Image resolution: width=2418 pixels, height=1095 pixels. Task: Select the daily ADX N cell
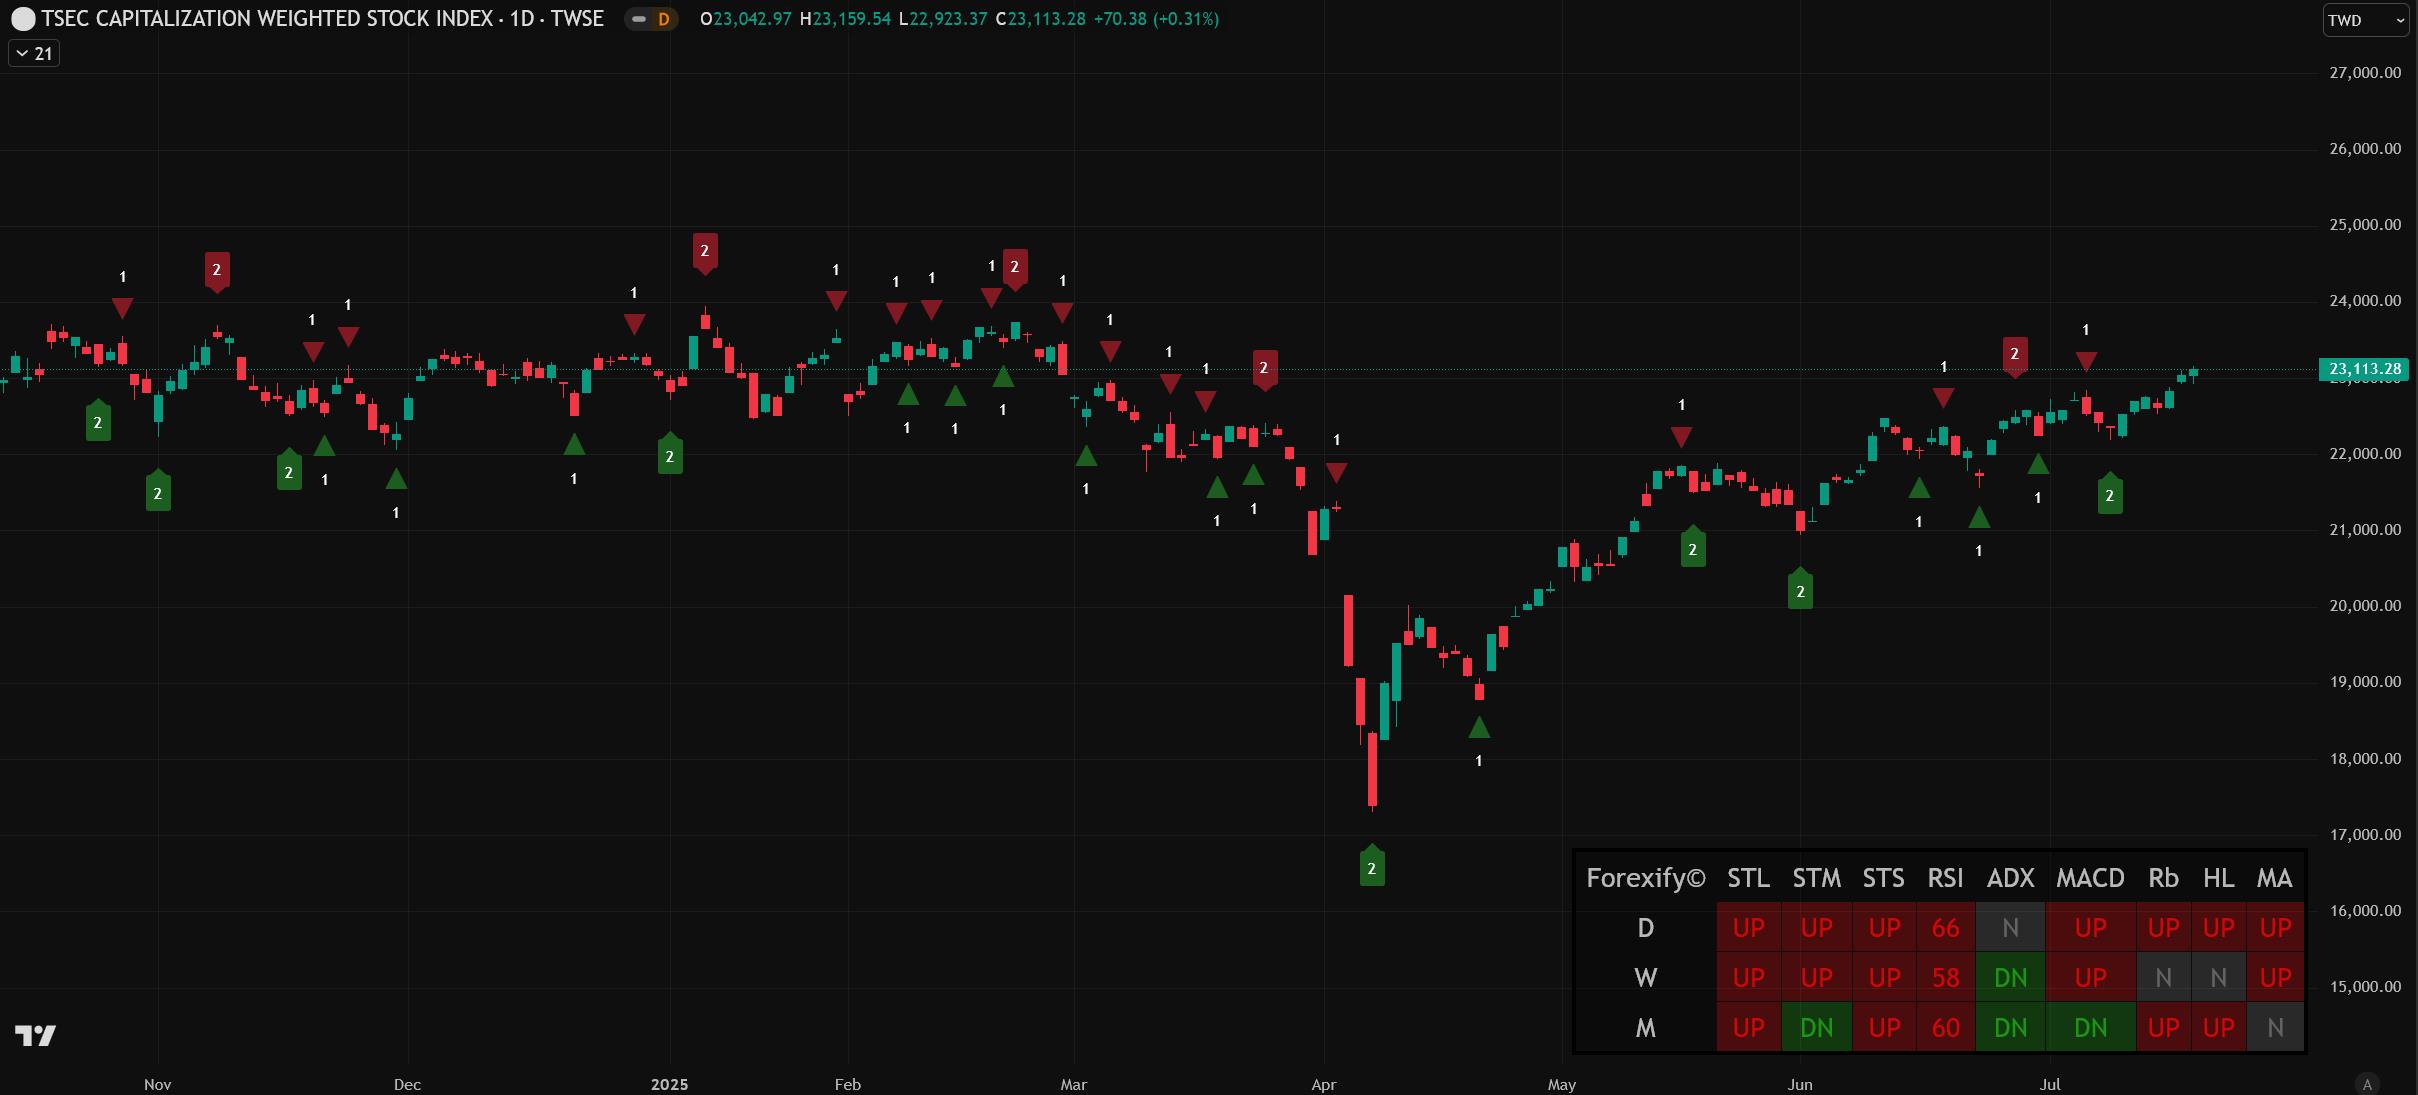[2010, 928]
